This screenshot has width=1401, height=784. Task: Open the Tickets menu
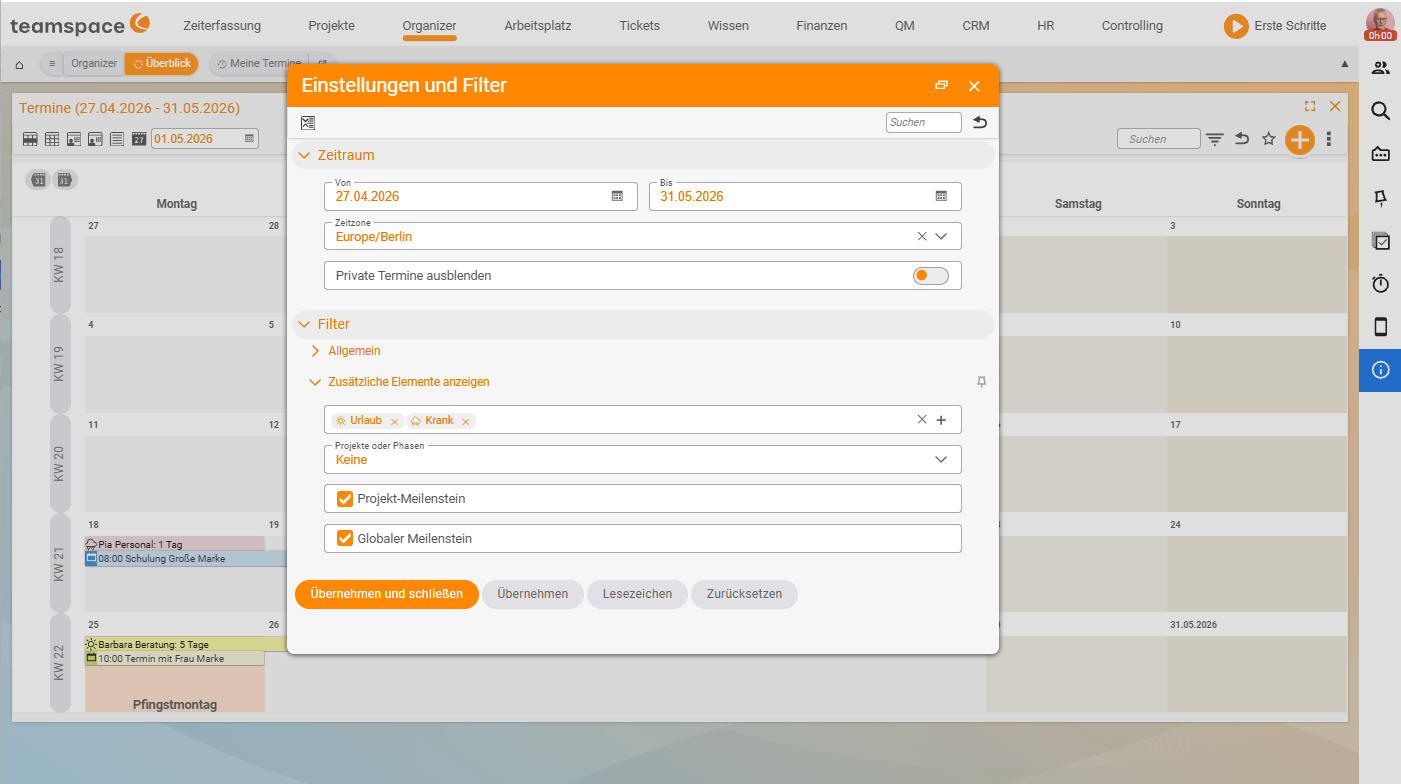tap(639, 26)
